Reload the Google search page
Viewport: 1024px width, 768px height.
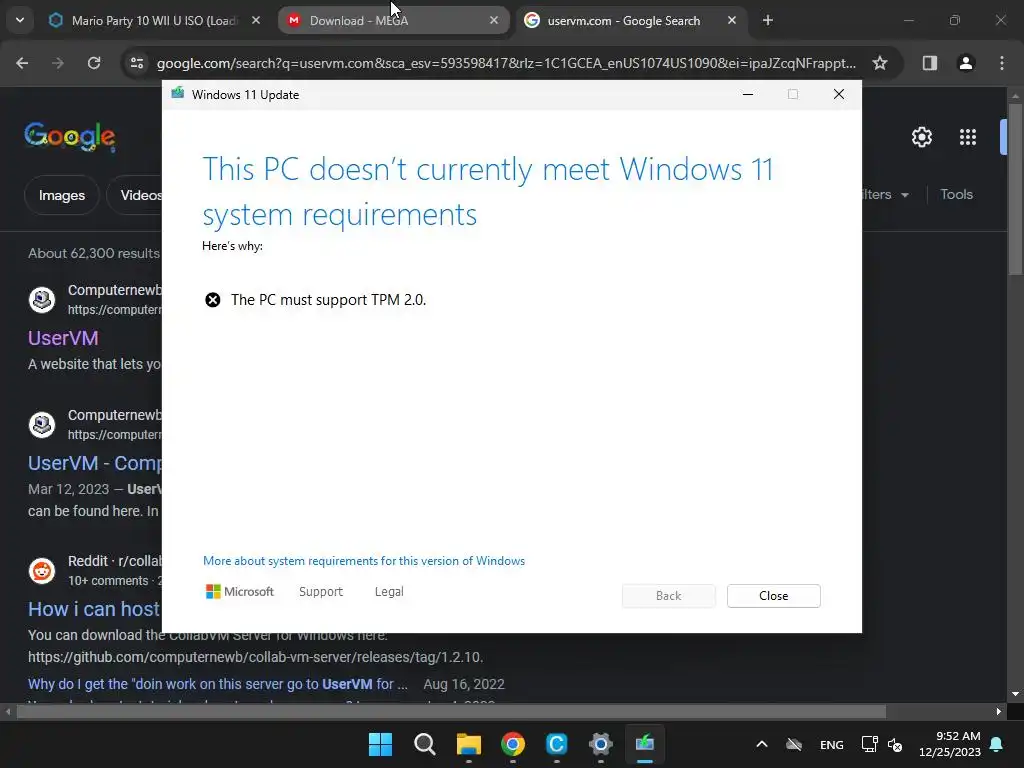[94, 63]
